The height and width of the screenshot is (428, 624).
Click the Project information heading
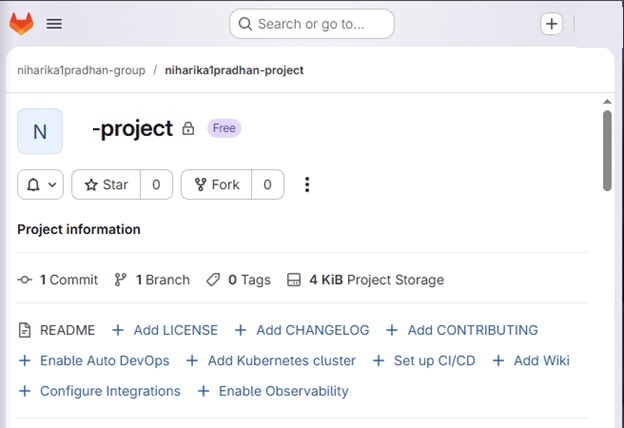point(79,229)
